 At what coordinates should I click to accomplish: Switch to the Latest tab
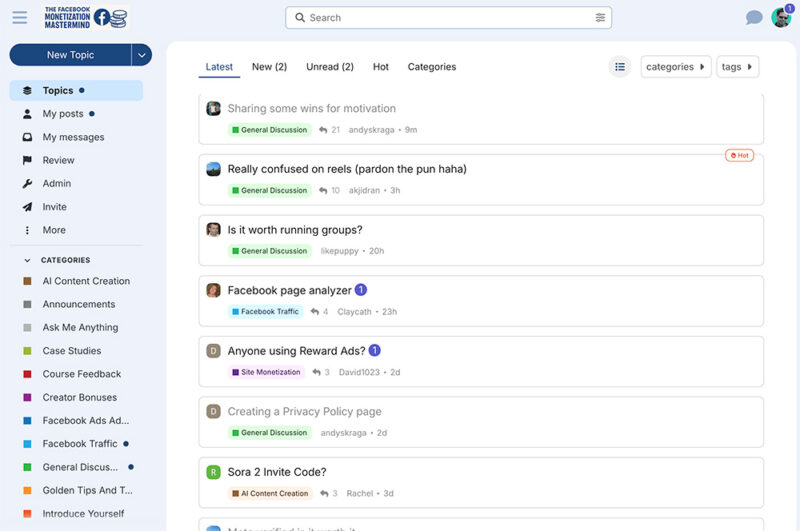[219, 67]
